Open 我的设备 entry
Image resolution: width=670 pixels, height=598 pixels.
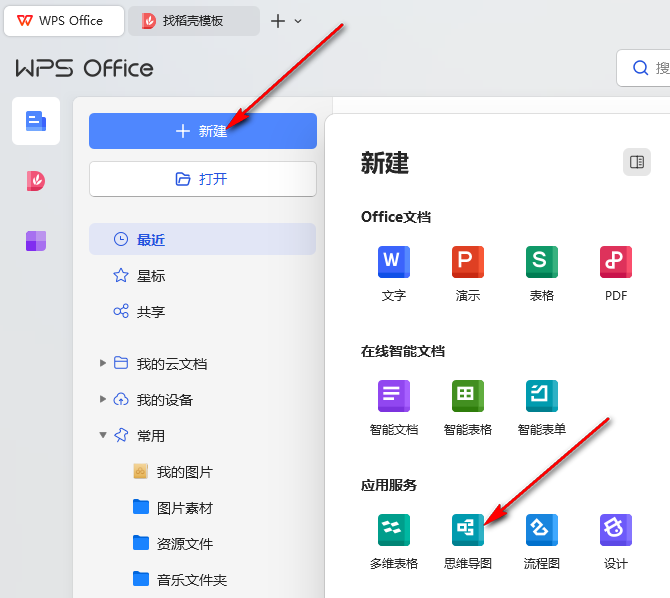tap(165, 400)
